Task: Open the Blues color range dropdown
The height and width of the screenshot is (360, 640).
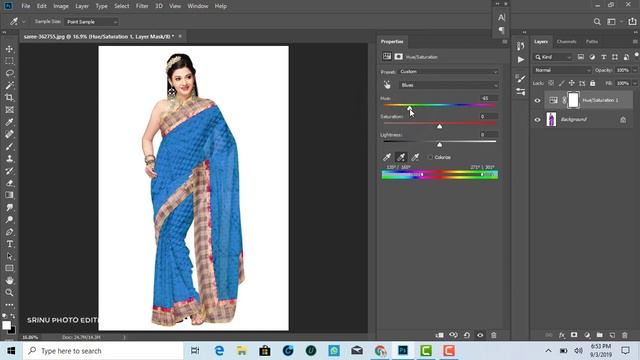Action: [448, 85]
